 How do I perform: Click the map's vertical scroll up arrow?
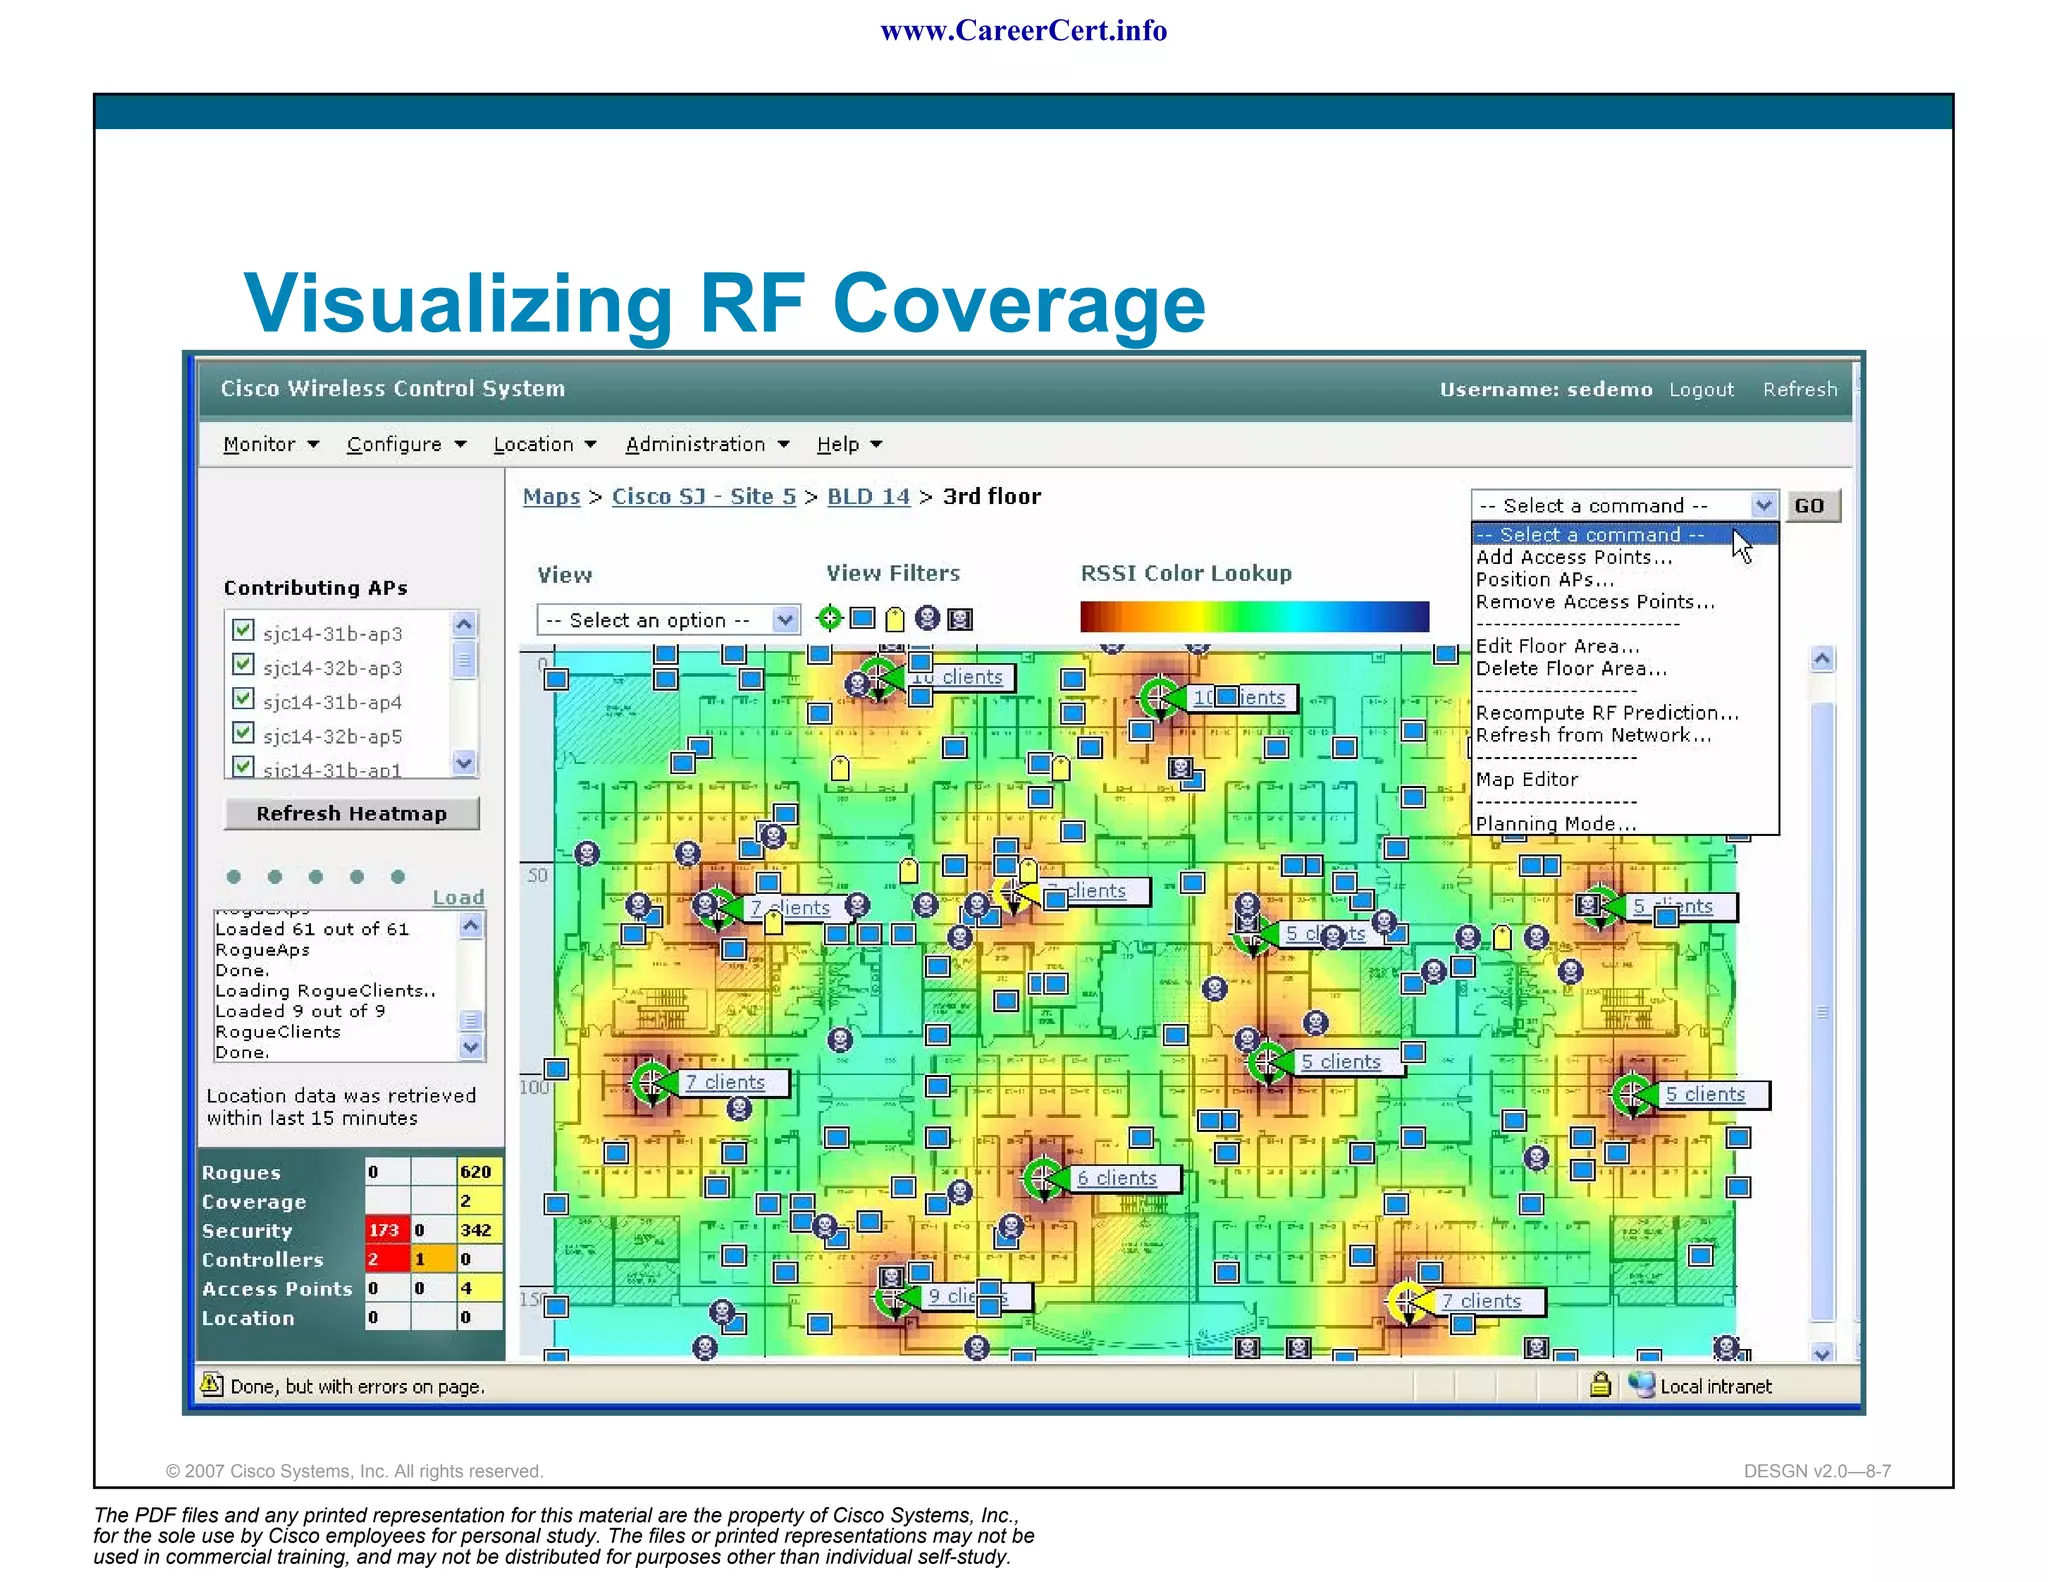tap(1822, 659)
